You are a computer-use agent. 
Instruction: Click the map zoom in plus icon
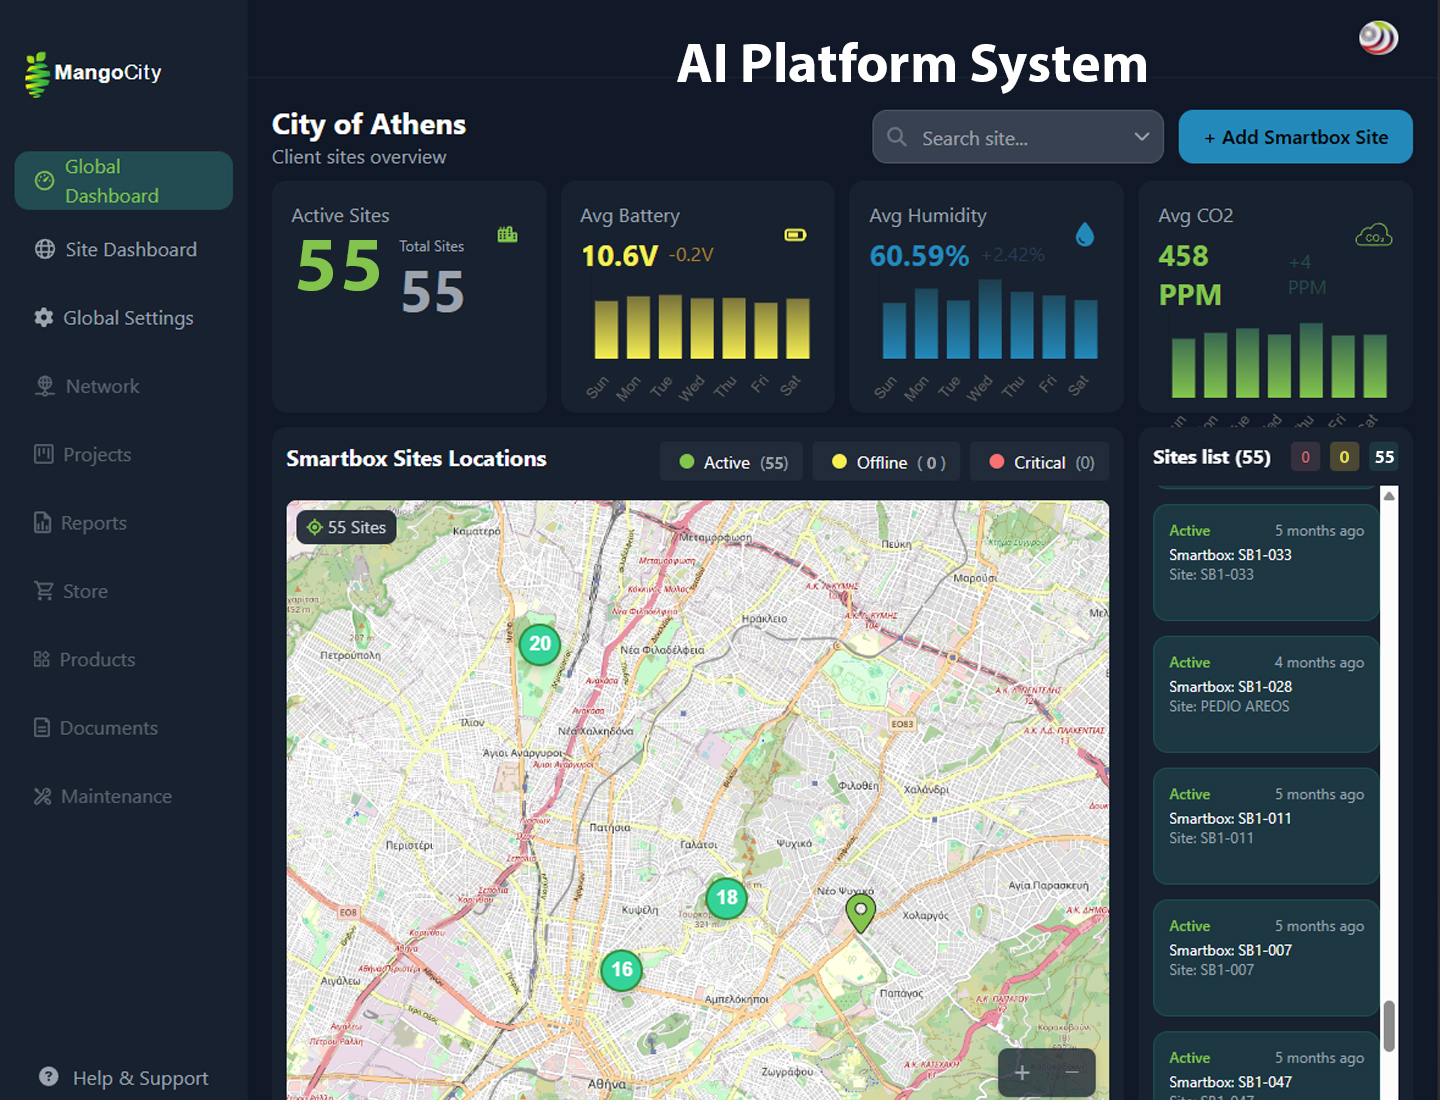1022,1072
